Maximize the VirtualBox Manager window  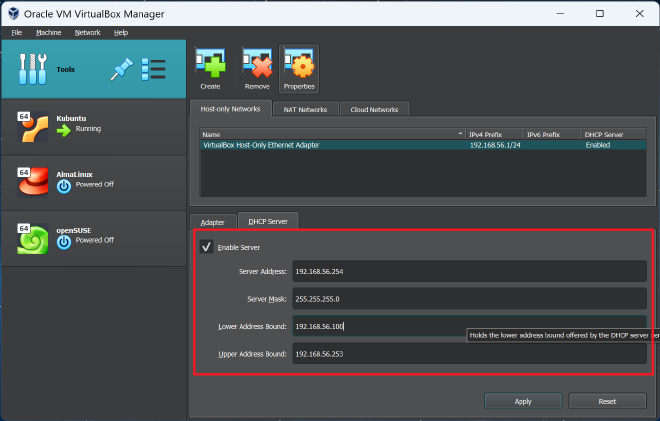pos(600,13)
